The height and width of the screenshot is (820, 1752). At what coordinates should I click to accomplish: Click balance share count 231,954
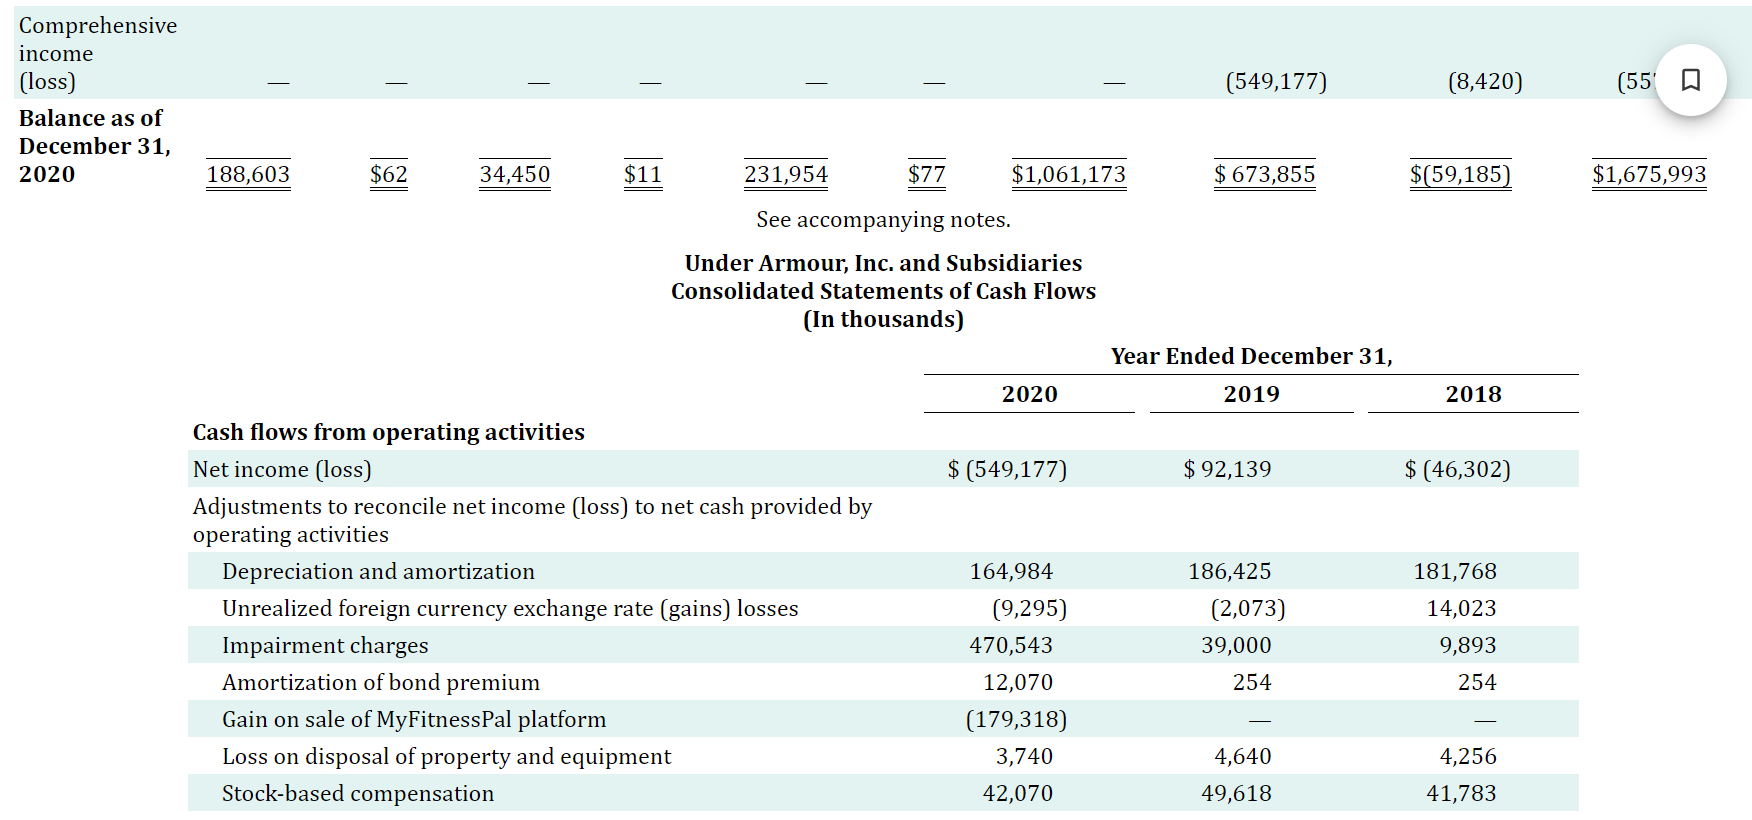786,174
